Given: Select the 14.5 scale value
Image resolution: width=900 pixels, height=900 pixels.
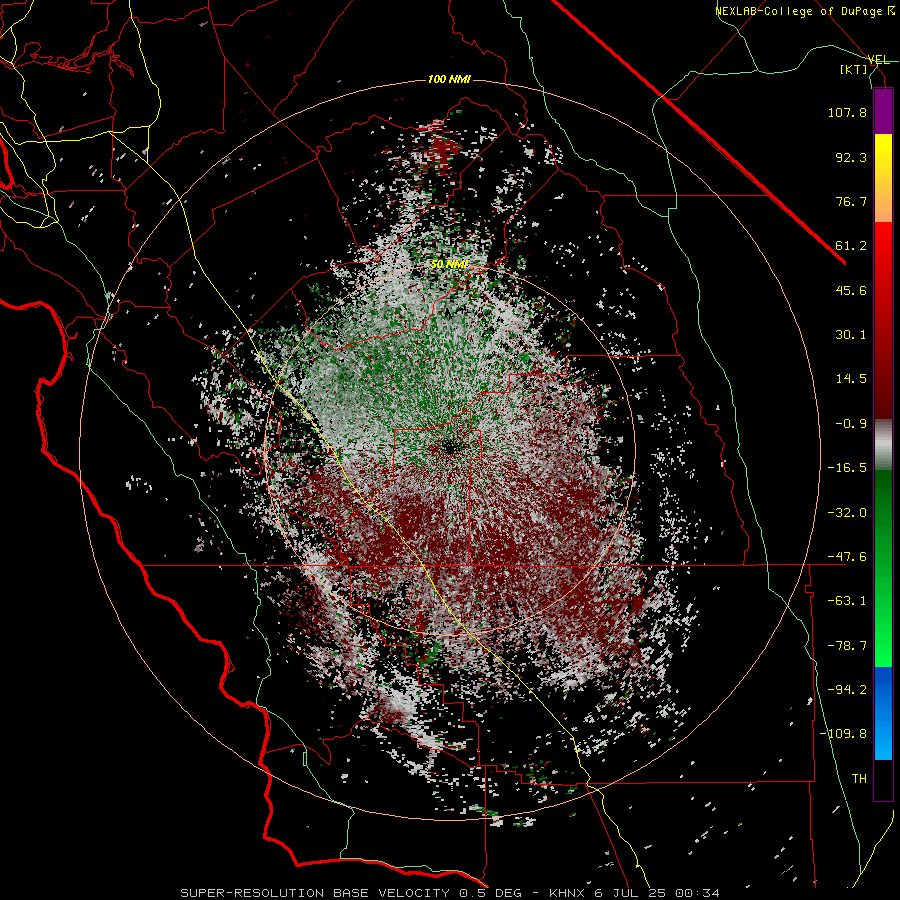Looking at the screenshot, I should coord(851,379).
